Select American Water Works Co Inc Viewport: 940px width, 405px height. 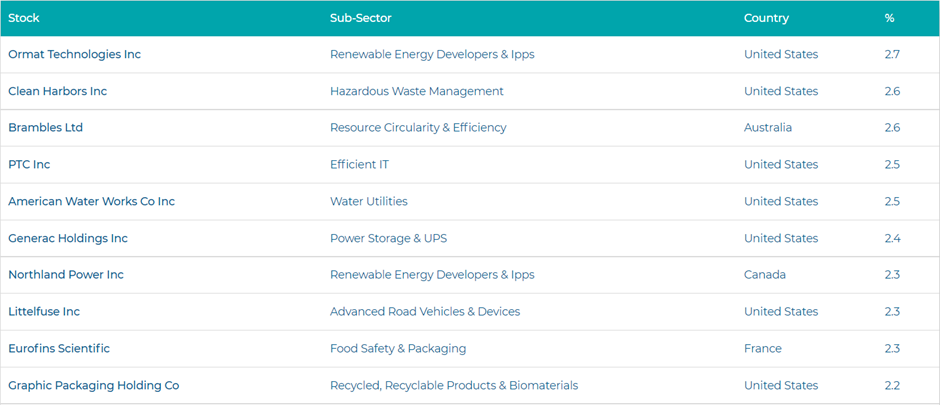(92, 201)
